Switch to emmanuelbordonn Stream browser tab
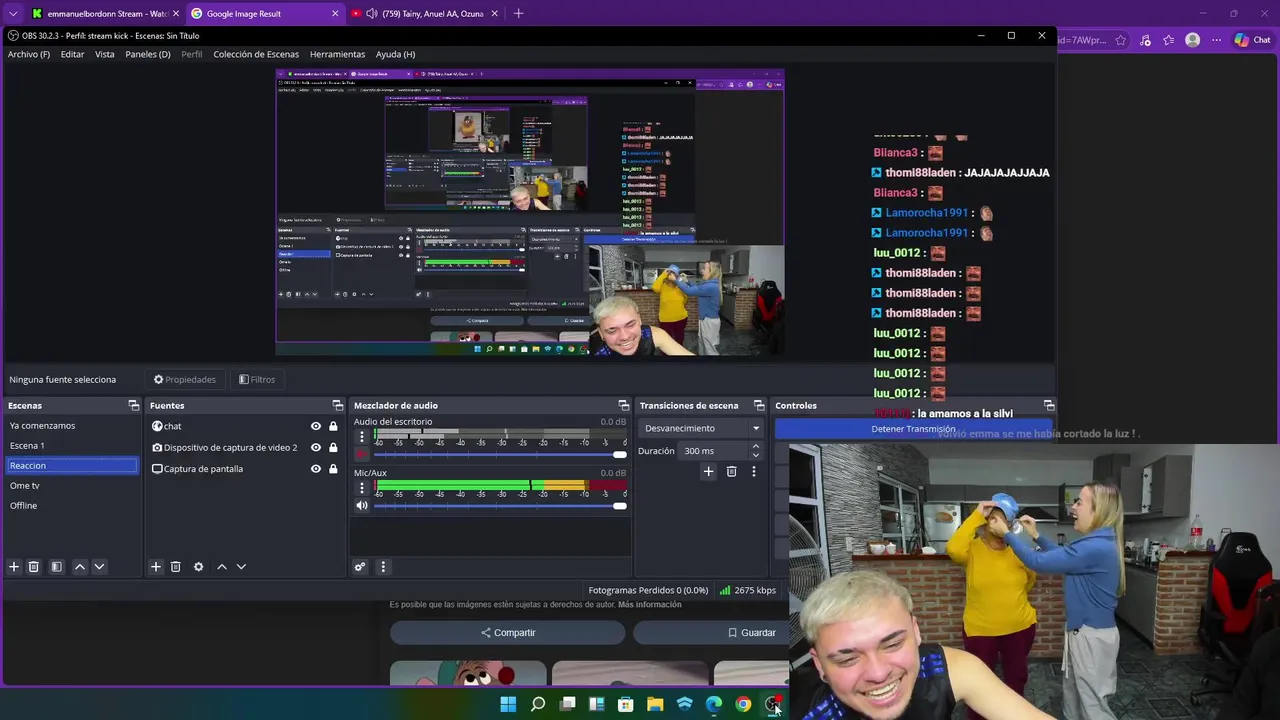Image resolution: width=1280 pixels, height=720 pixels. click(x=103, y=13)
